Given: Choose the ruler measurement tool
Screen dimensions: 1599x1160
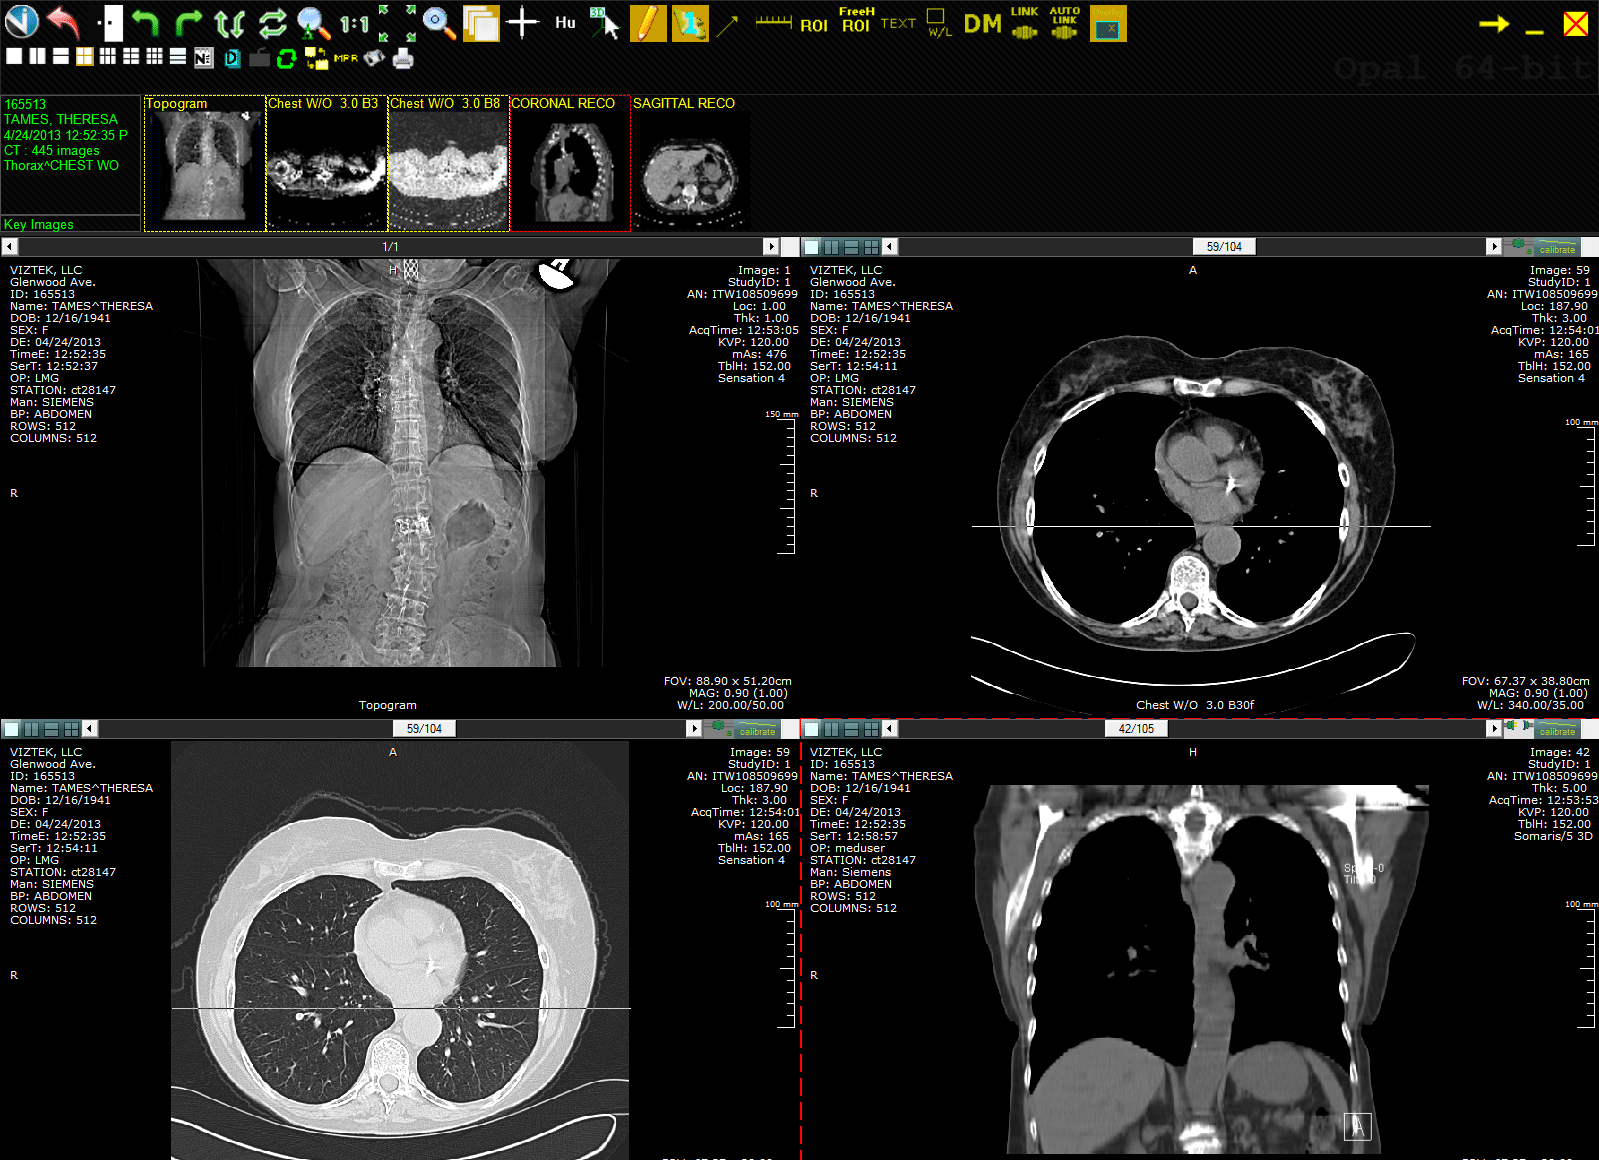Looking at the screenshot, I should coord(773,21).
